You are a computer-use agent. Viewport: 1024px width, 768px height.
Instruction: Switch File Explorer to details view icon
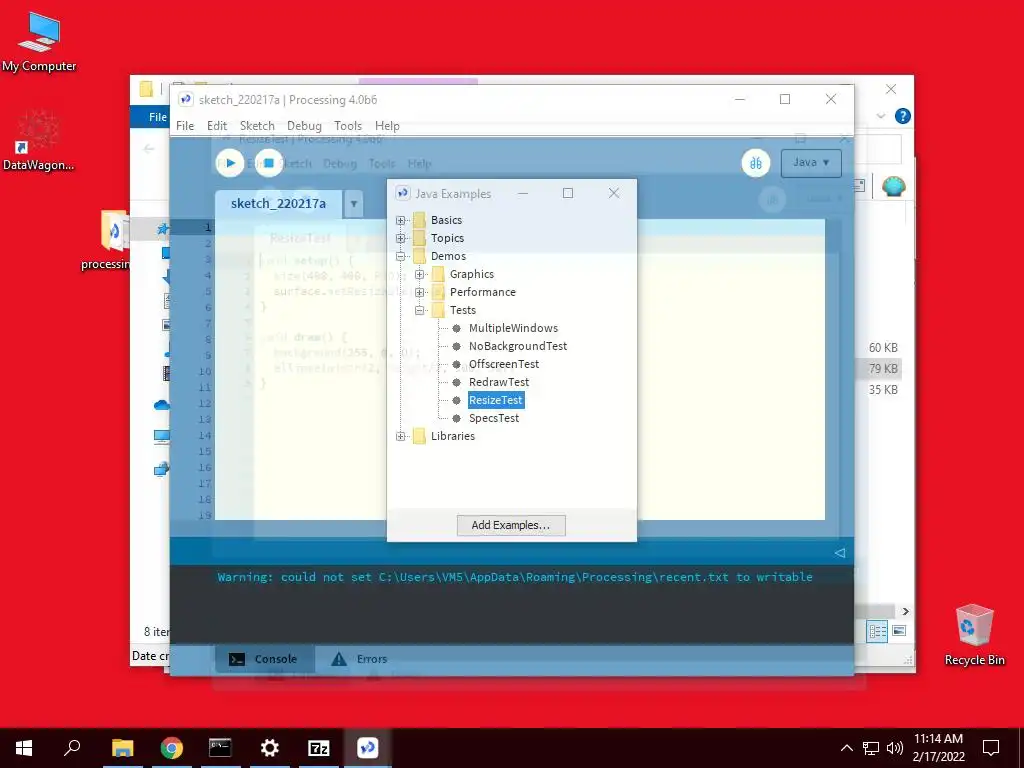tap(877, 631)
